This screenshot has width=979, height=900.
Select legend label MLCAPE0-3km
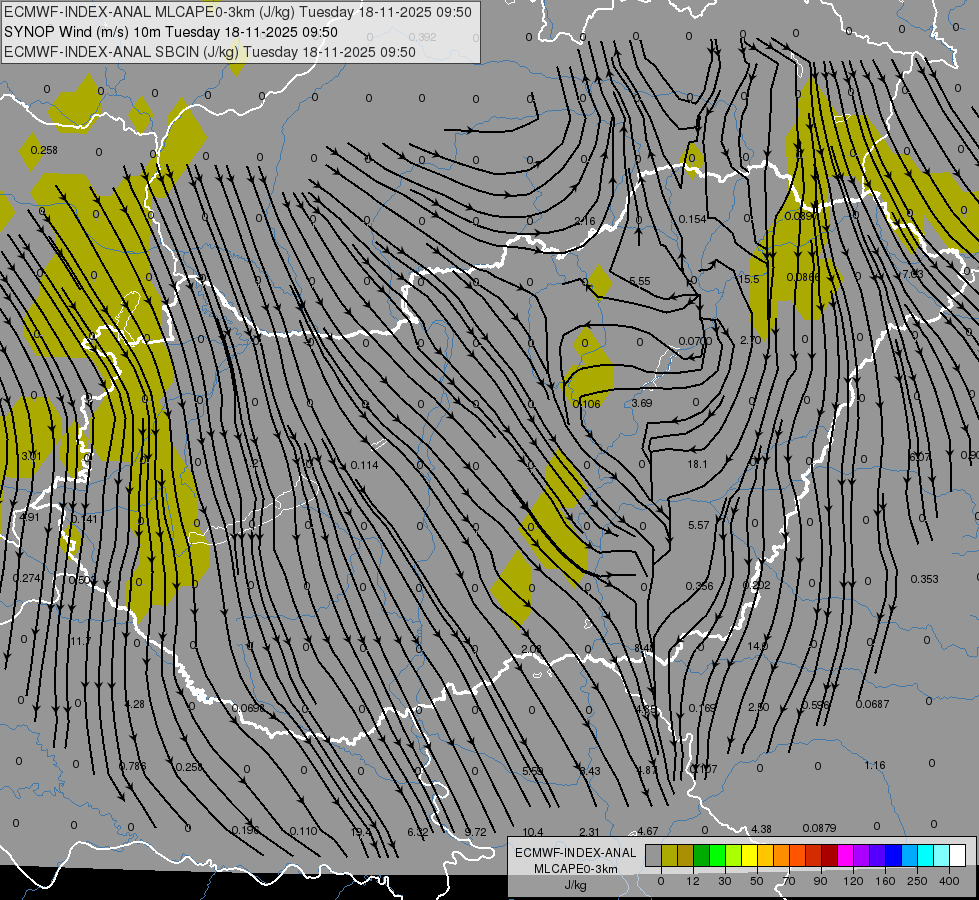(575, 869)
